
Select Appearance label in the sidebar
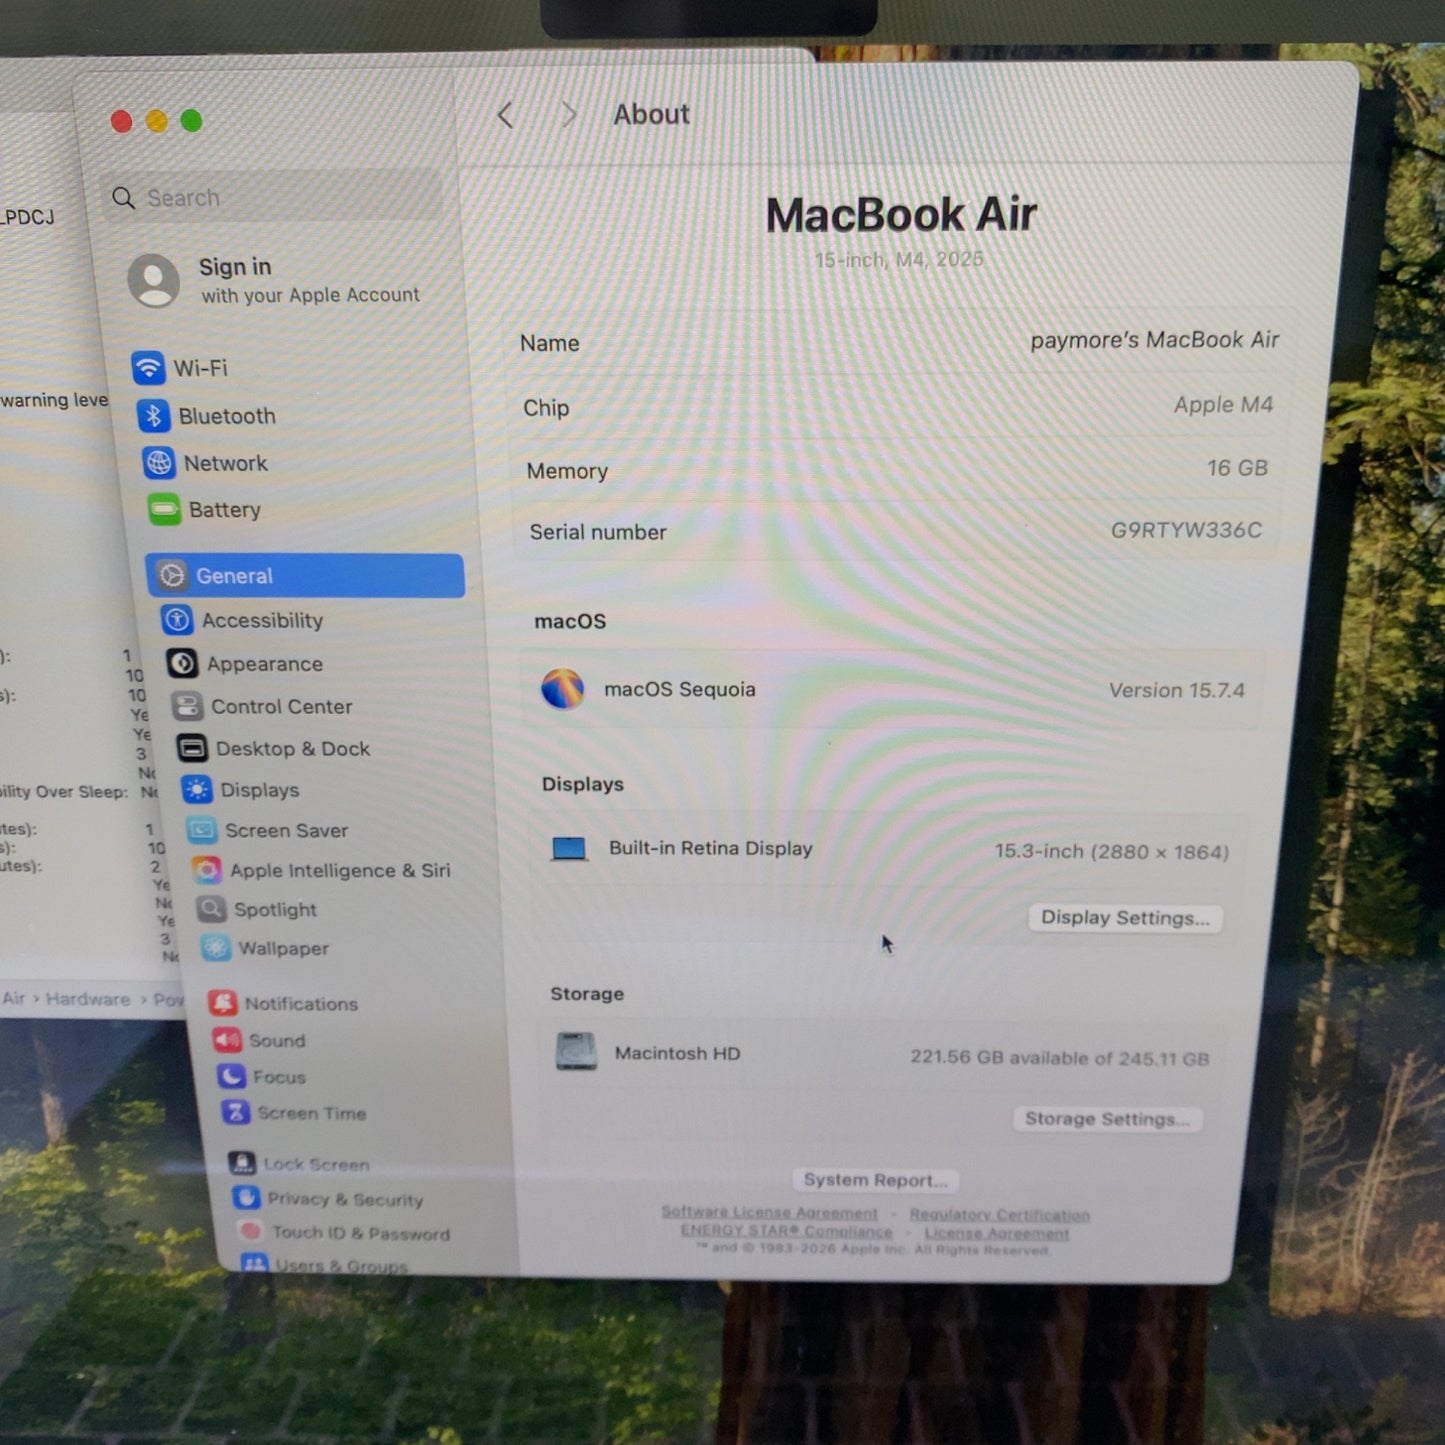[x=265, y=664]
